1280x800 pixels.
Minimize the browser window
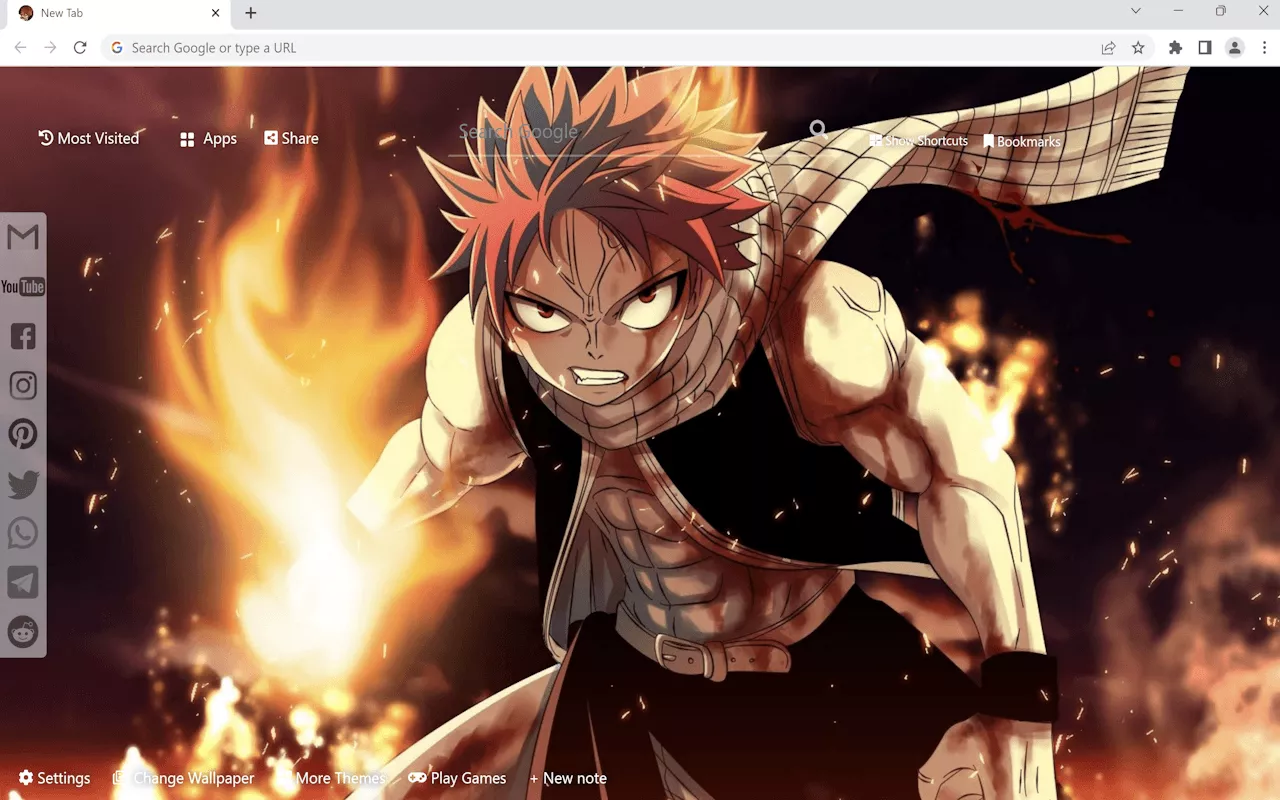click(x=1178, y=11)
